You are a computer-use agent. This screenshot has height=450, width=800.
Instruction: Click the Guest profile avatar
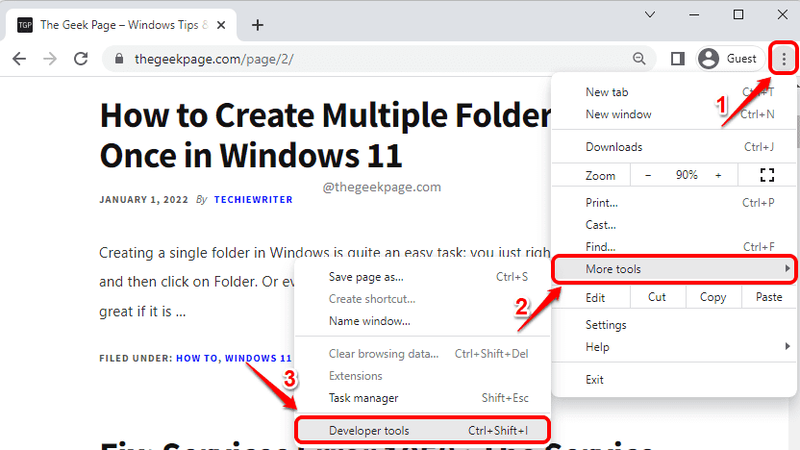click(x=709, y=59)
